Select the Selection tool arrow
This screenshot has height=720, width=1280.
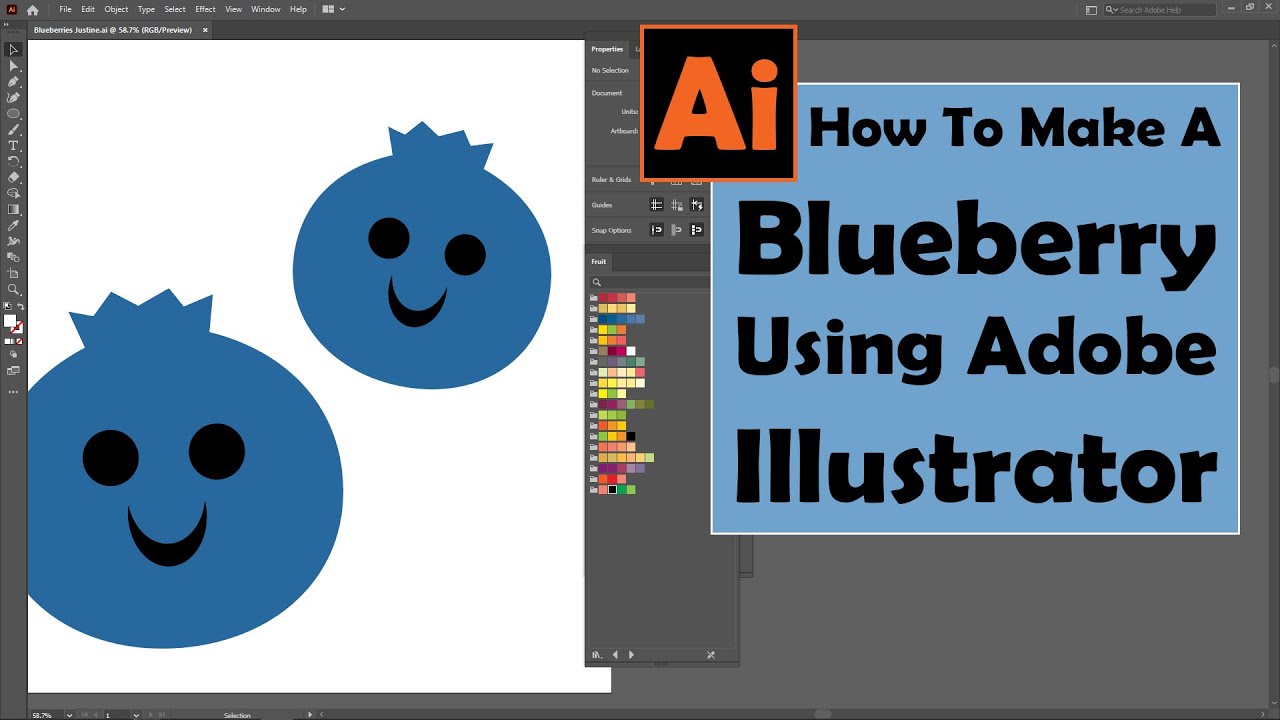(x=14, y=49)
